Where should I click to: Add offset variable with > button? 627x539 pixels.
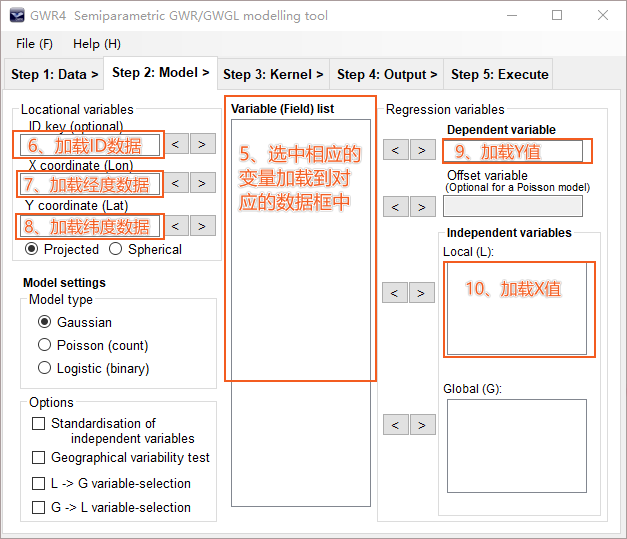422,207
